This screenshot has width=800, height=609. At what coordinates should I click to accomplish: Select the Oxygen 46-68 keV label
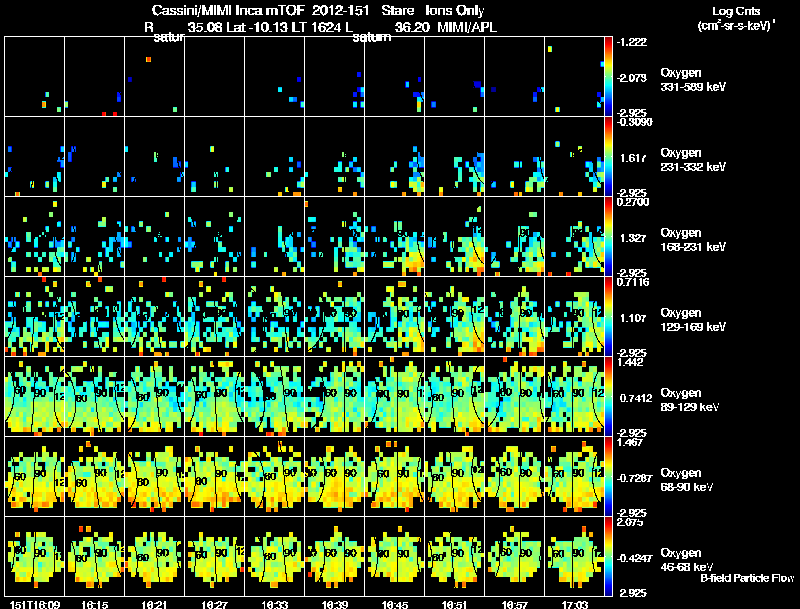point(687,560)
